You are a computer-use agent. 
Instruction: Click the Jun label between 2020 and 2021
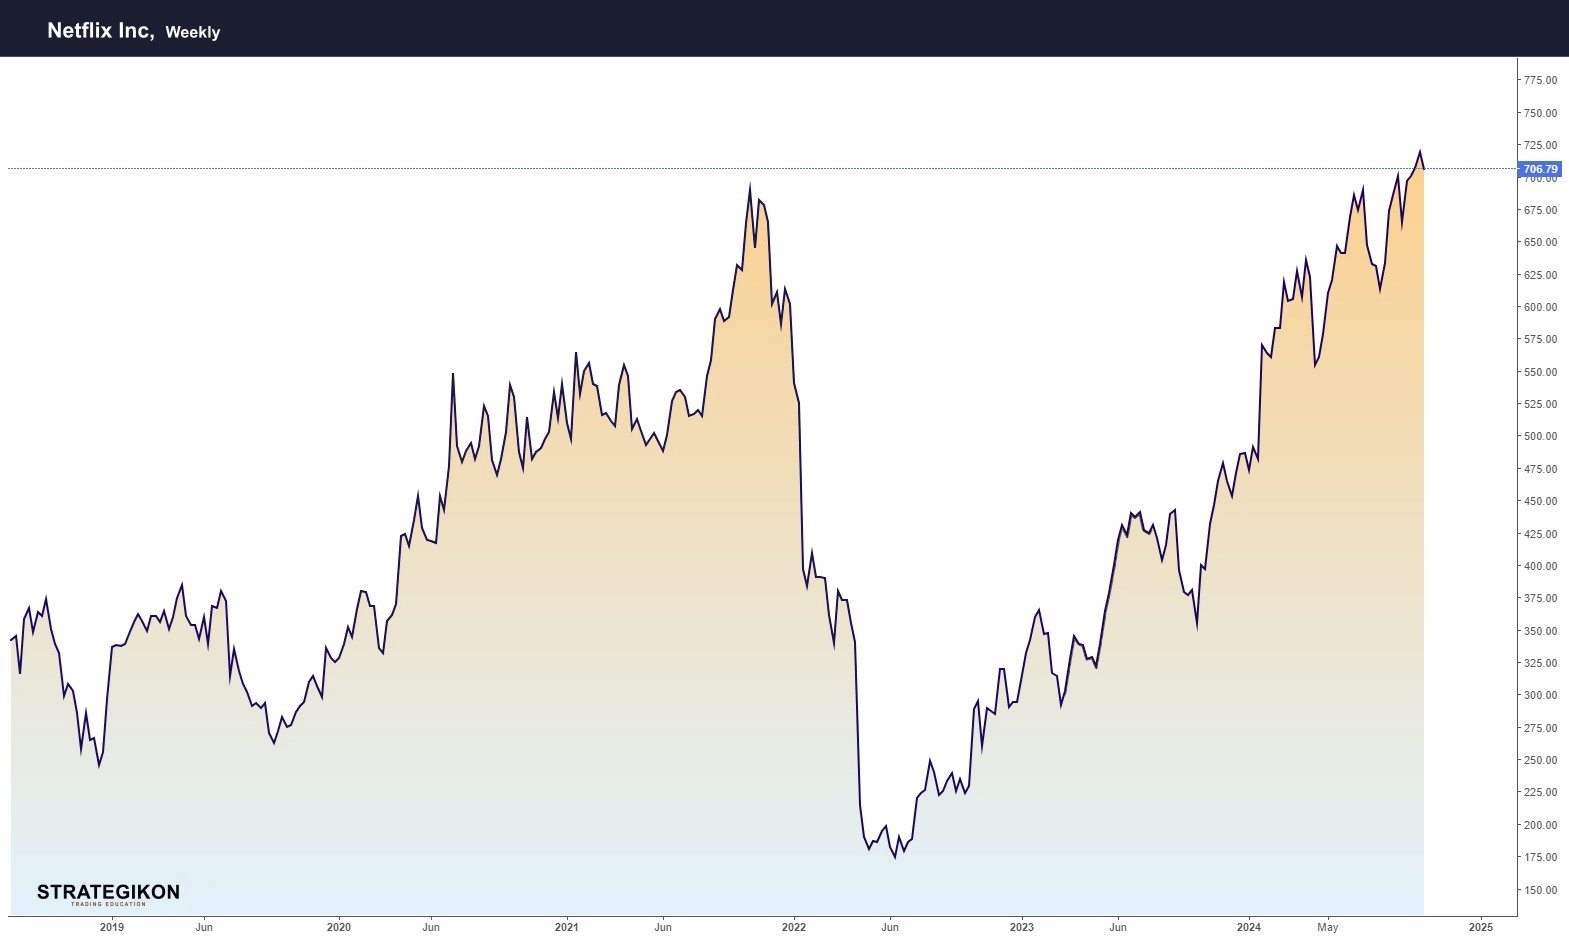pyautogui.click(x=431, y=927)
